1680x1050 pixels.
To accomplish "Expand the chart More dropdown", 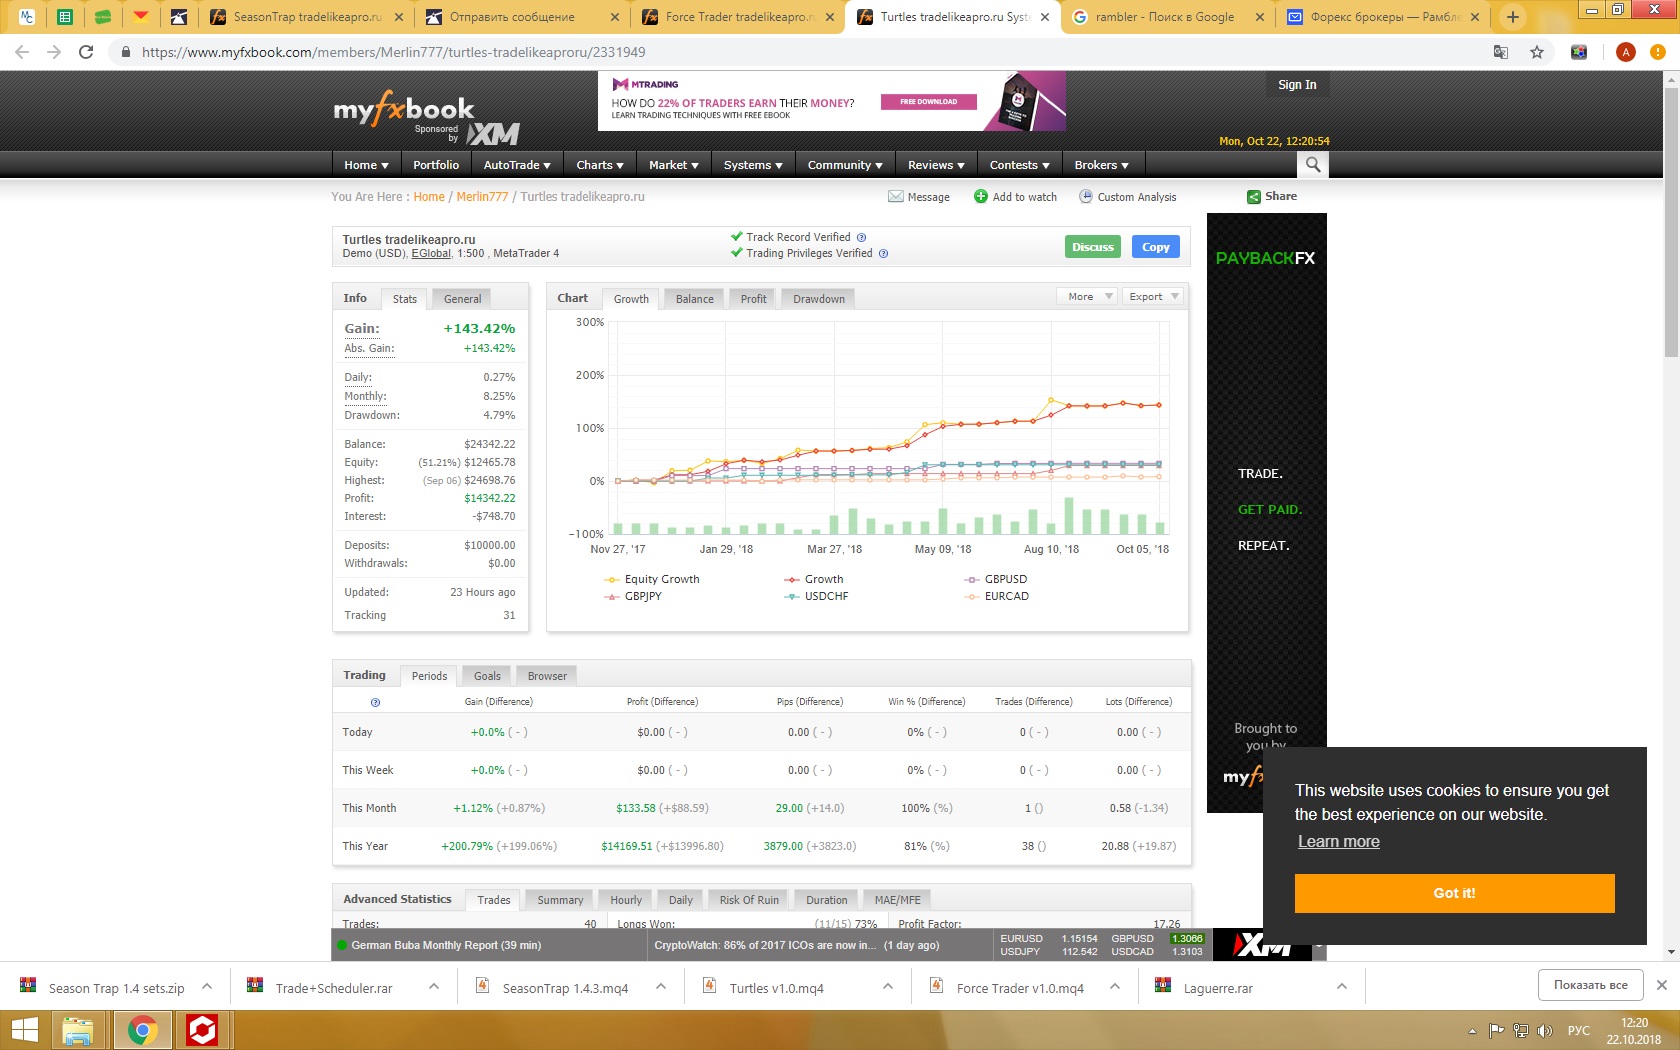I will point(1089,297).
